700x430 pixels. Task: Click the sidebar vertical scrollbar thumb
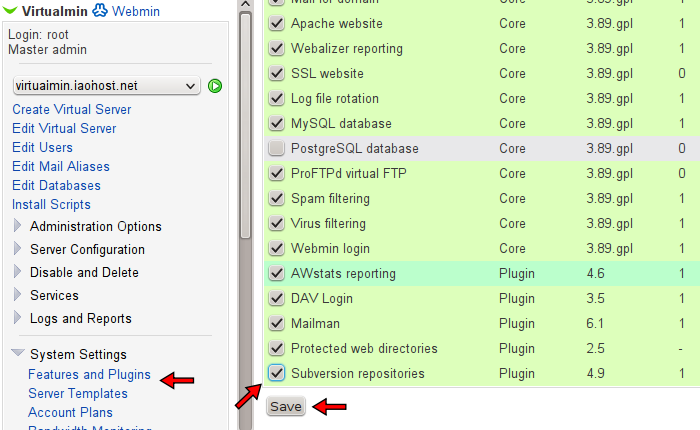245,125
